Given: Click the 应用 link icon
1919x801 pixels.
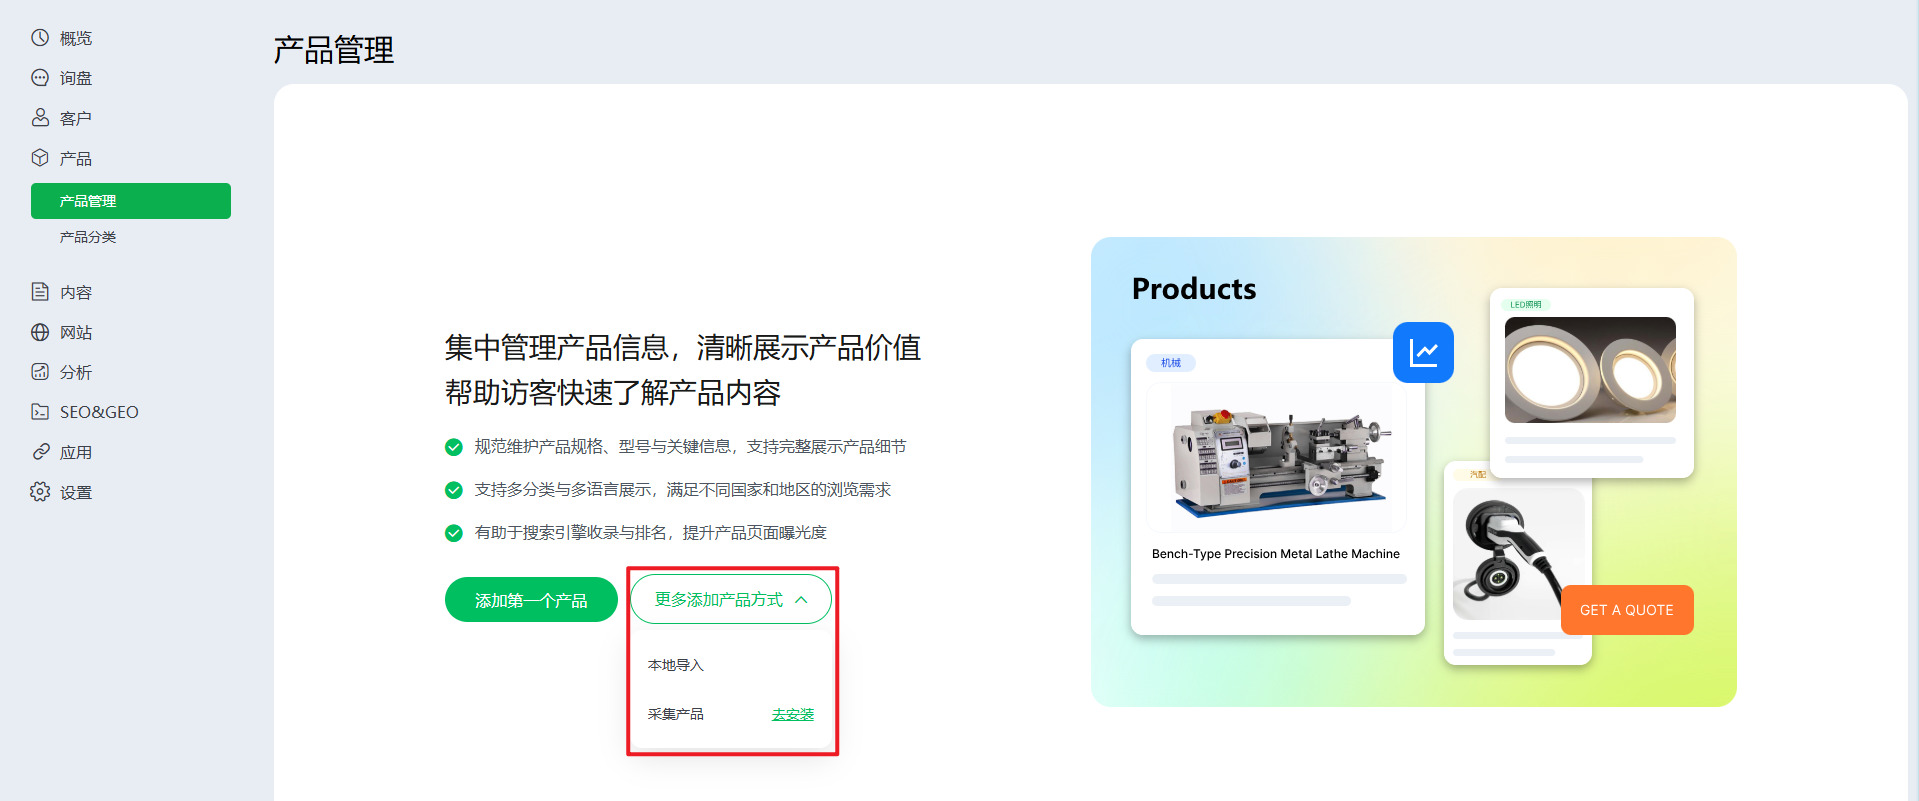Looking at the screenshot, I should (x=40, y=452).
